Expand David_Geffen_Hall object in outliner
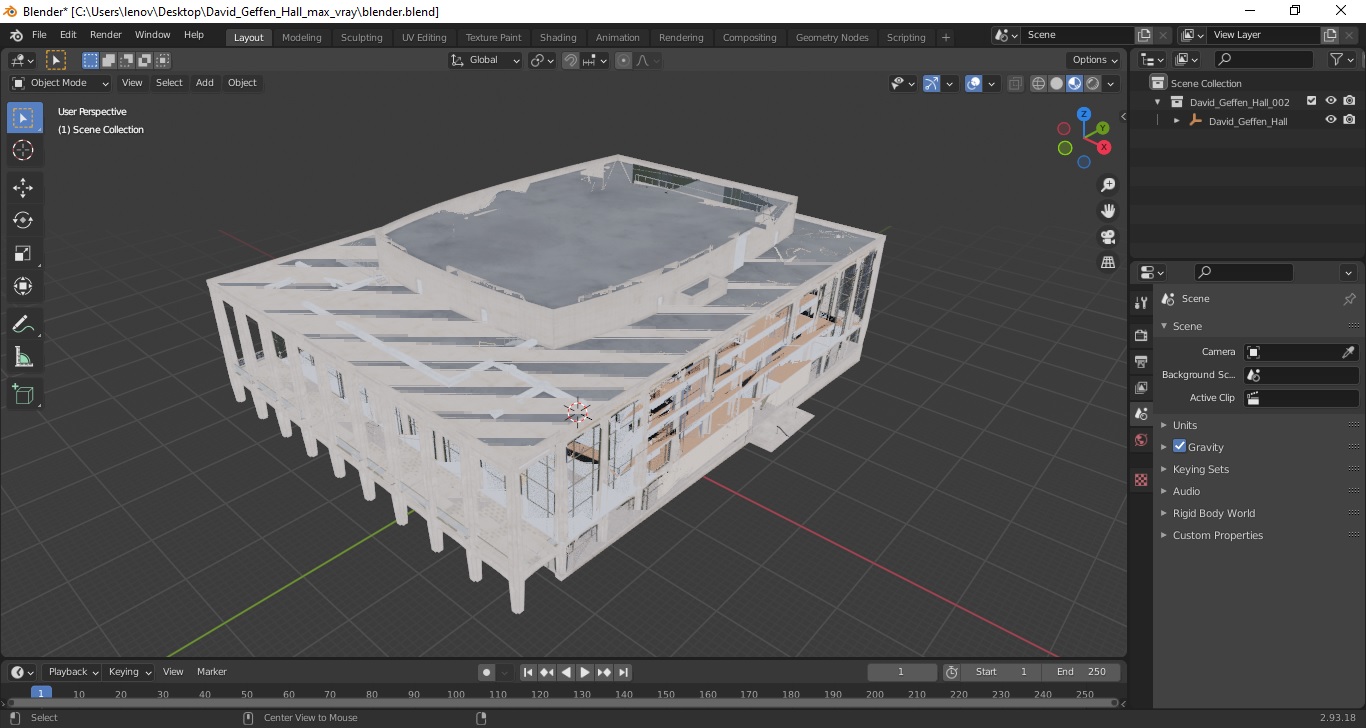Viewport: 1366px width, 728px height. point(1177,121)
